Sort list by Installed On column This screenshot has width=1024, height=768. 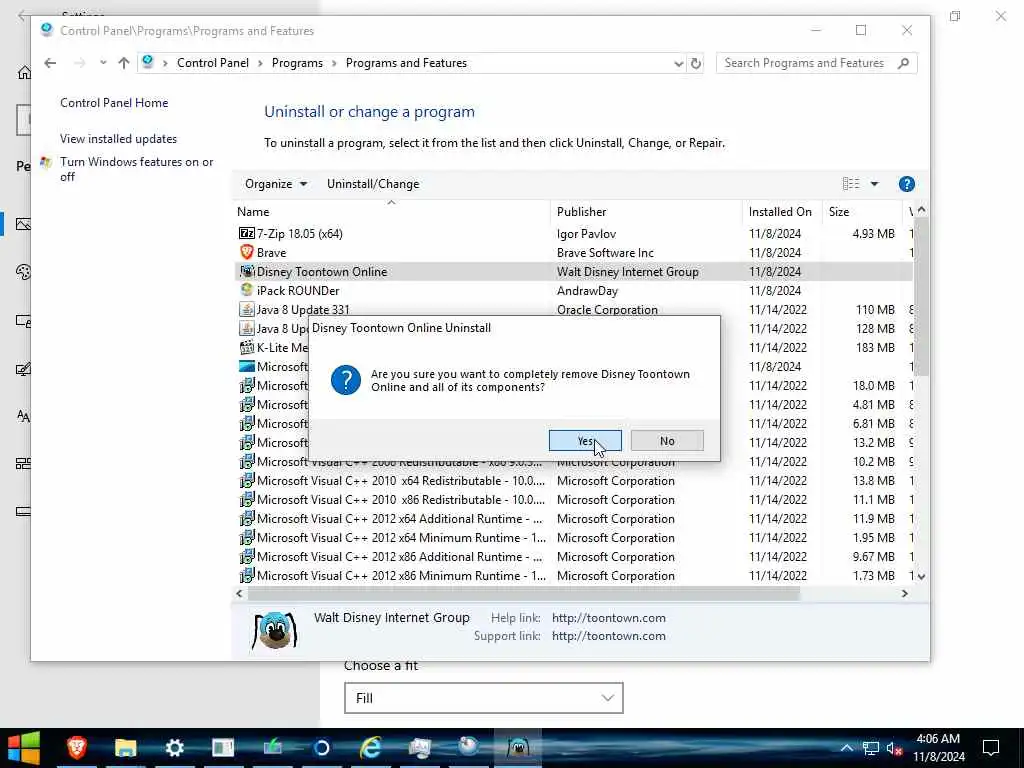pyautogui.click(x=781, y=212)
